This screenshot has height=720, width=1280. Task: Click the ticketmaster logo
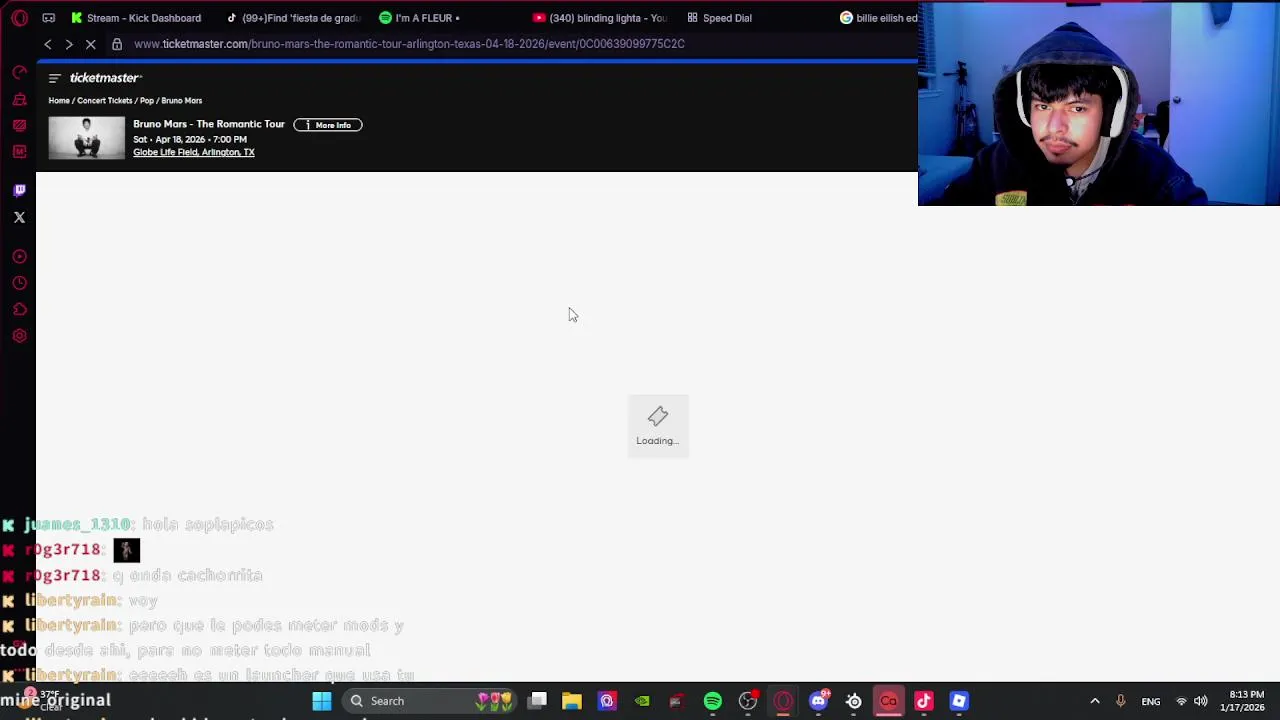click(106, 78)
